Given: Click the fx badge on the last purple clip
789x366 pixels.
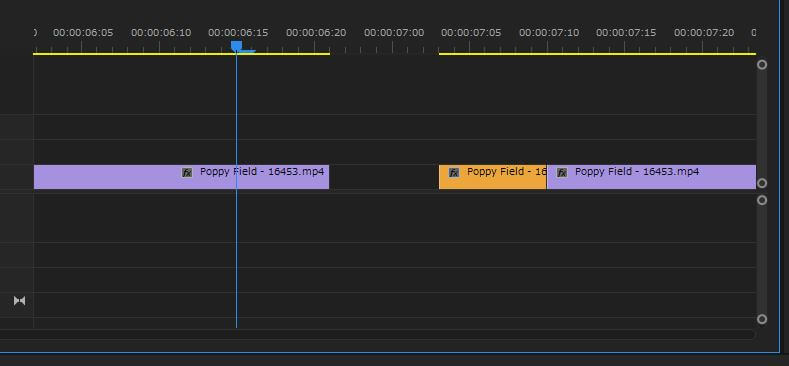Looking at the screenshot, I should [562, 173].
